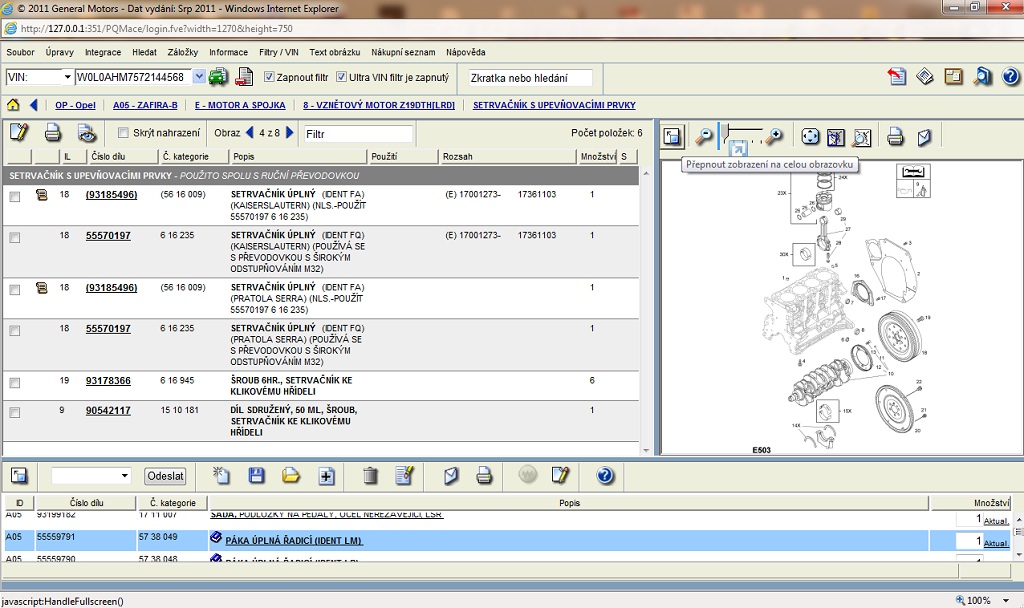Enable the 'Skrýt nahrazení' checkbox
This screenshot has width=1024, height=608.
[123, 133]
